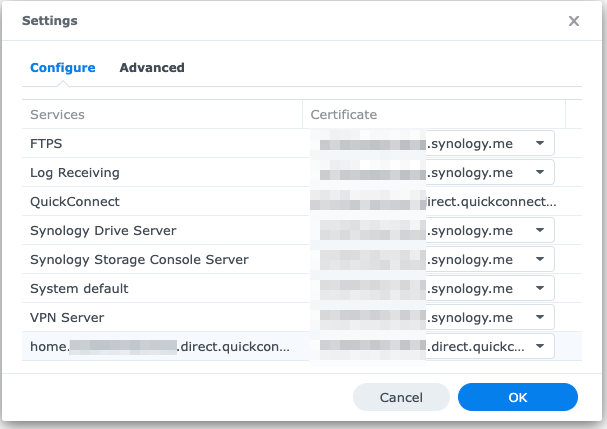Select the Log Receiving service label
The width and height of the screenshot is (607, 429).
click(75, 173)
